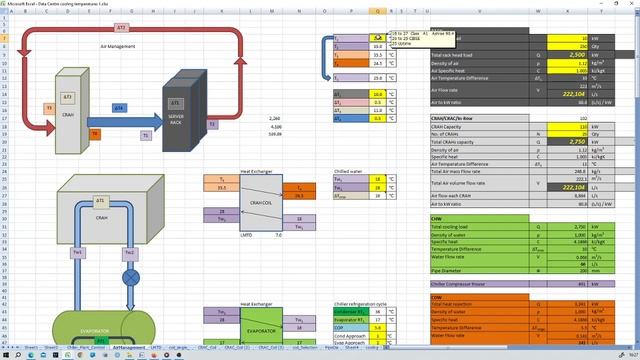Click the ΔT1 box on the lower CRAH unit

click(x=100, y=201)
